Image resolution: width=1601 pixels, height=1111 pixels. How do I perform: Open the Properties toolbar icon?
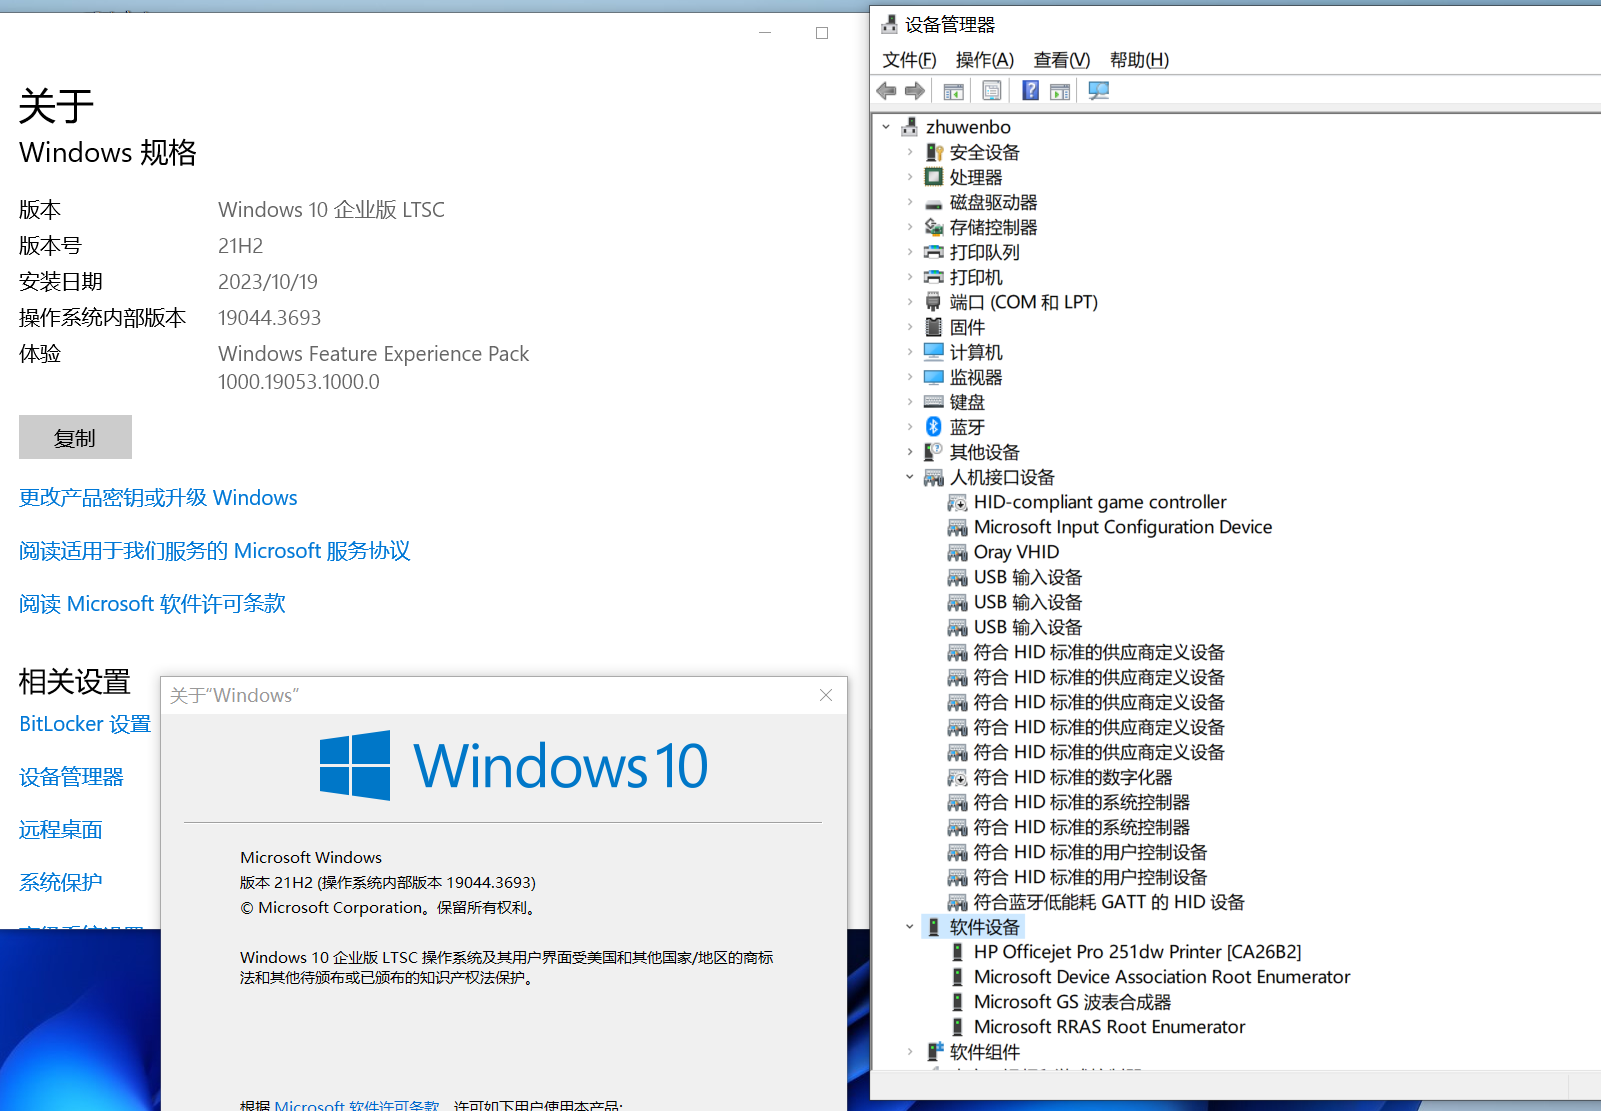991,91
